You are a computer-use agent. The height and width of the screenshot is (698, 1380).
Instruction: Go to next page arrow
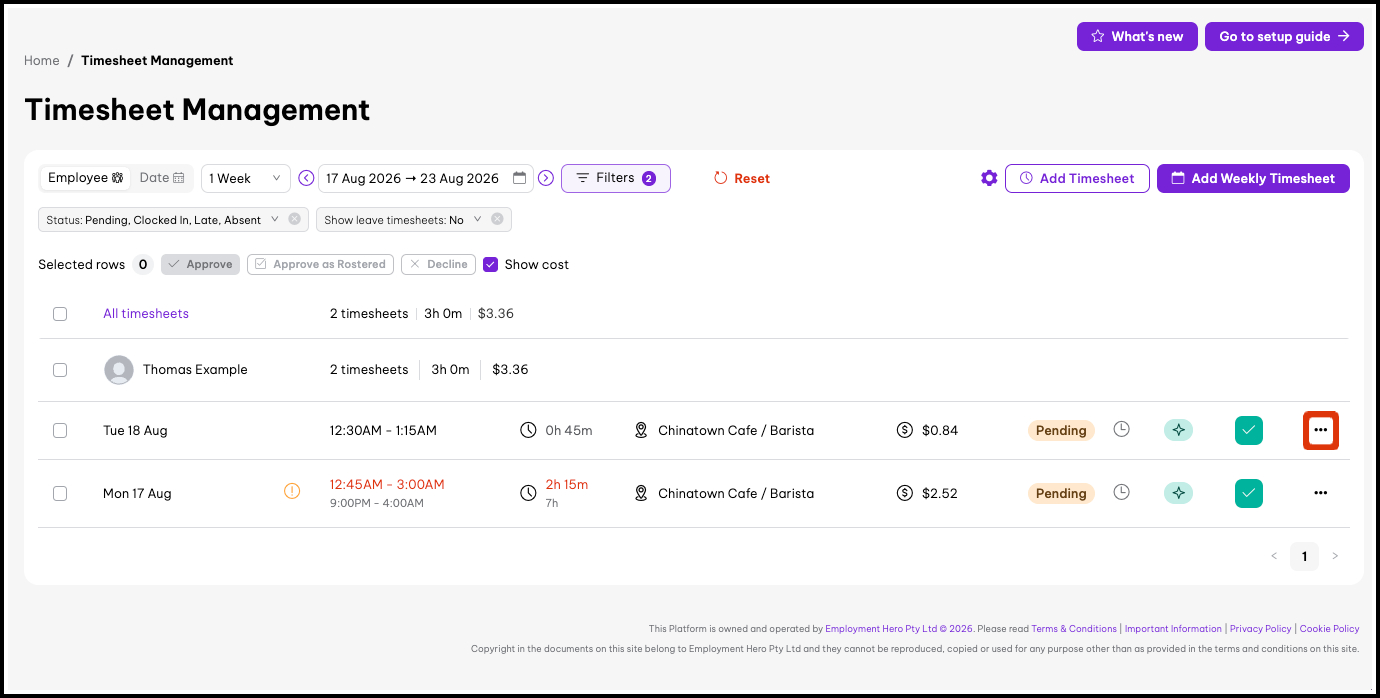[1335, 556]
